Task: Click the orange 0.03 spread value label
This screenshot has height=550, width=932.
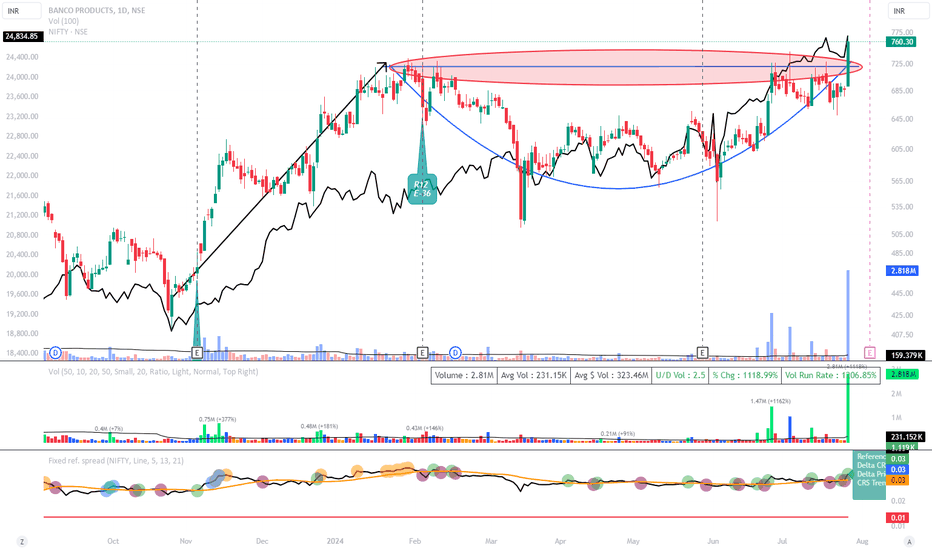Action: [x=898, y=480]
